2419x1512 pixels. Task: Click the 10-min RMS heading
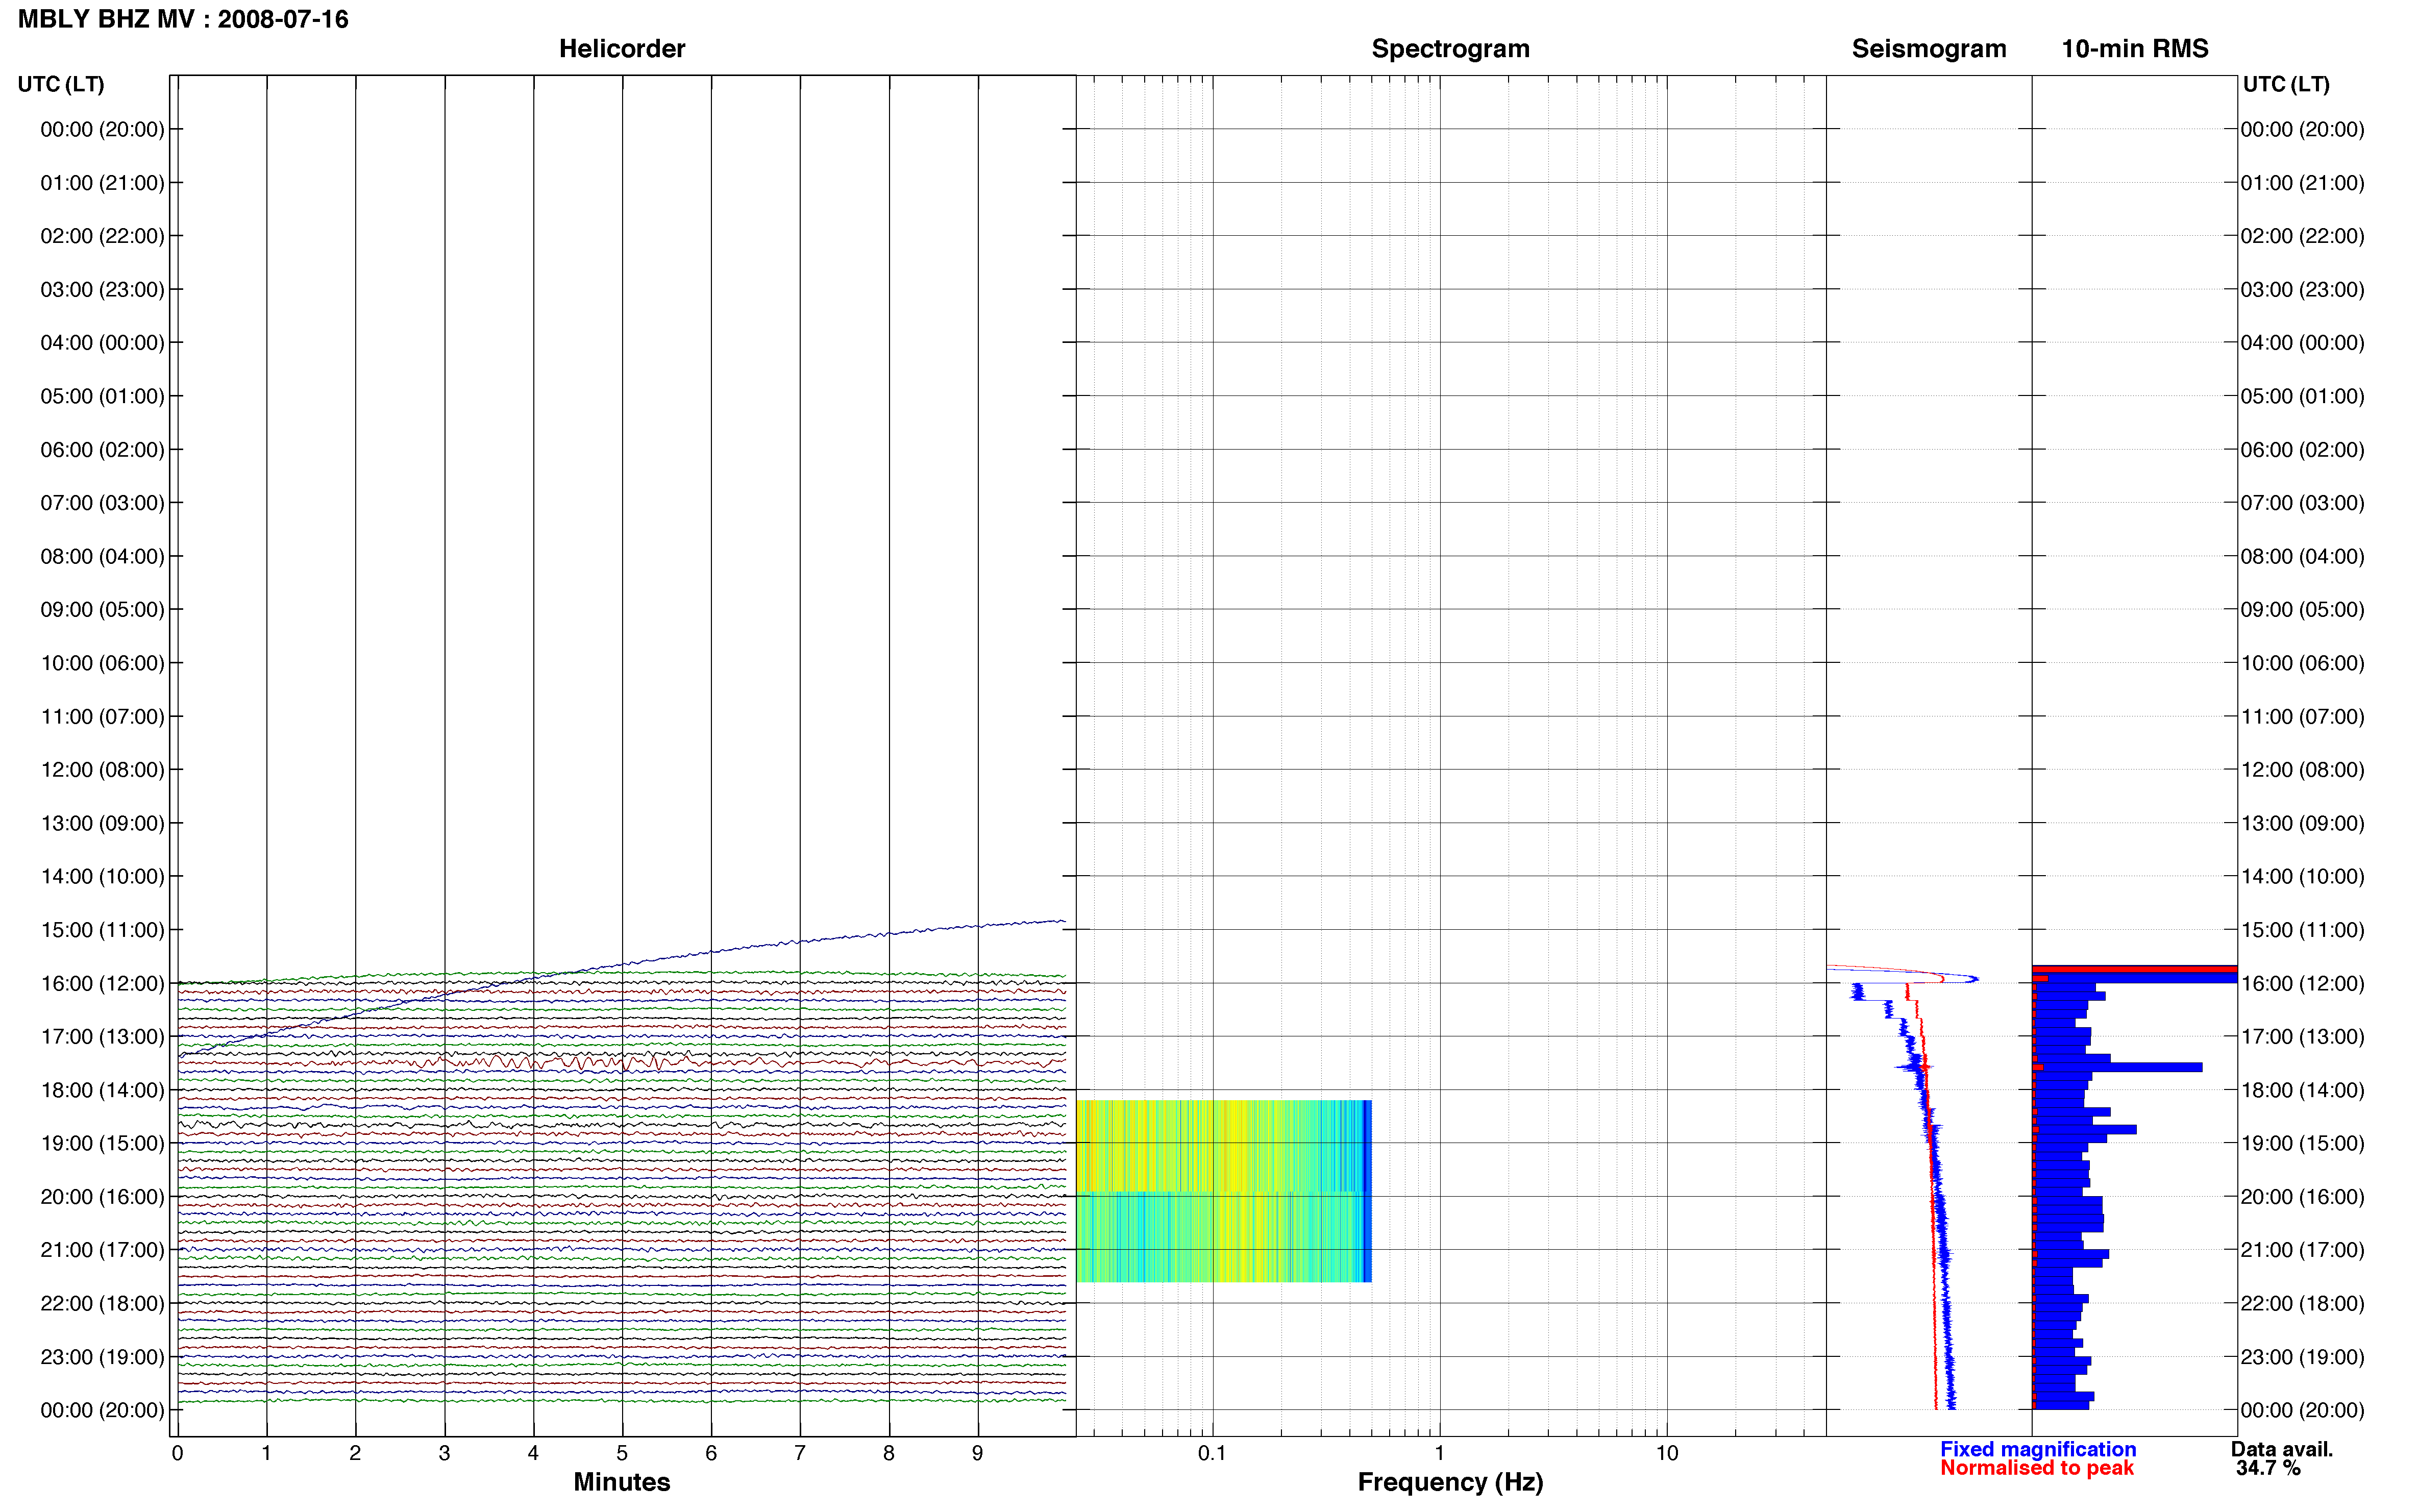(x=2134, y=49)
